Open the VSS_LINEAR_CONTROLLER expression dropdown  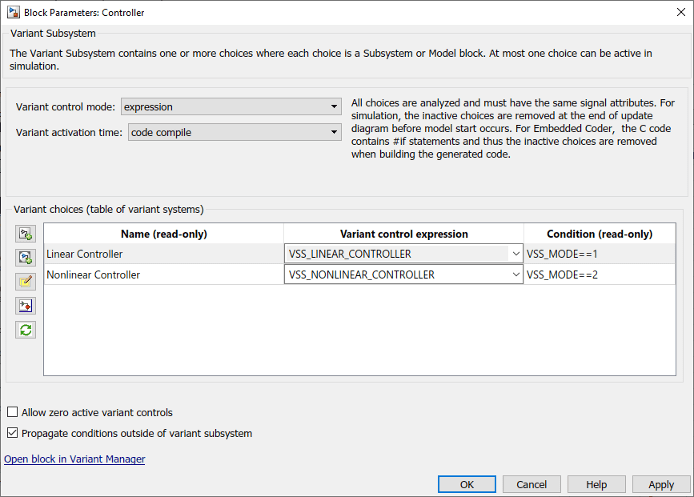pos(515,254)
